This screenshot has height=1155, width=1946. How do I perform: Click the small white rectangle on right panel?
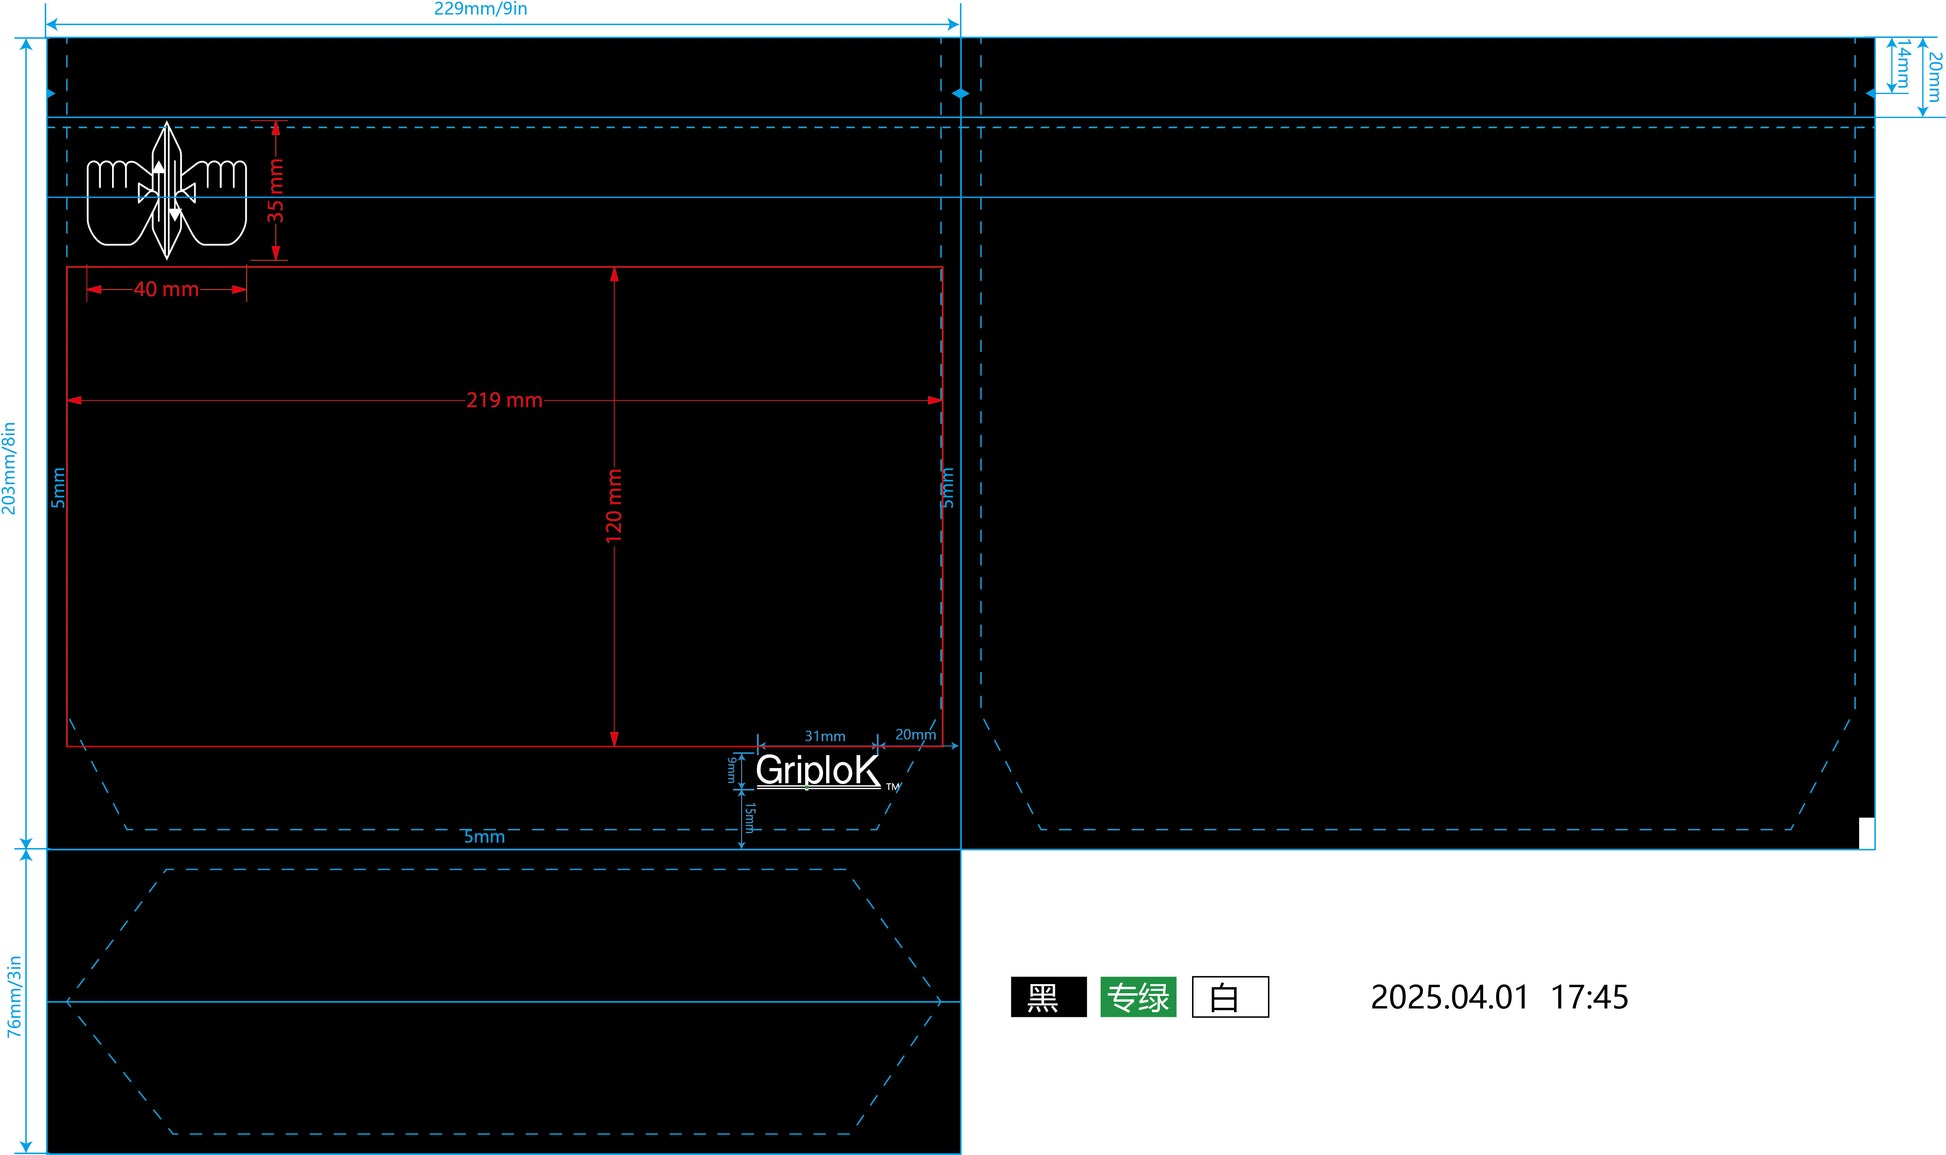pyautogui.click(x=1866, y=833)
